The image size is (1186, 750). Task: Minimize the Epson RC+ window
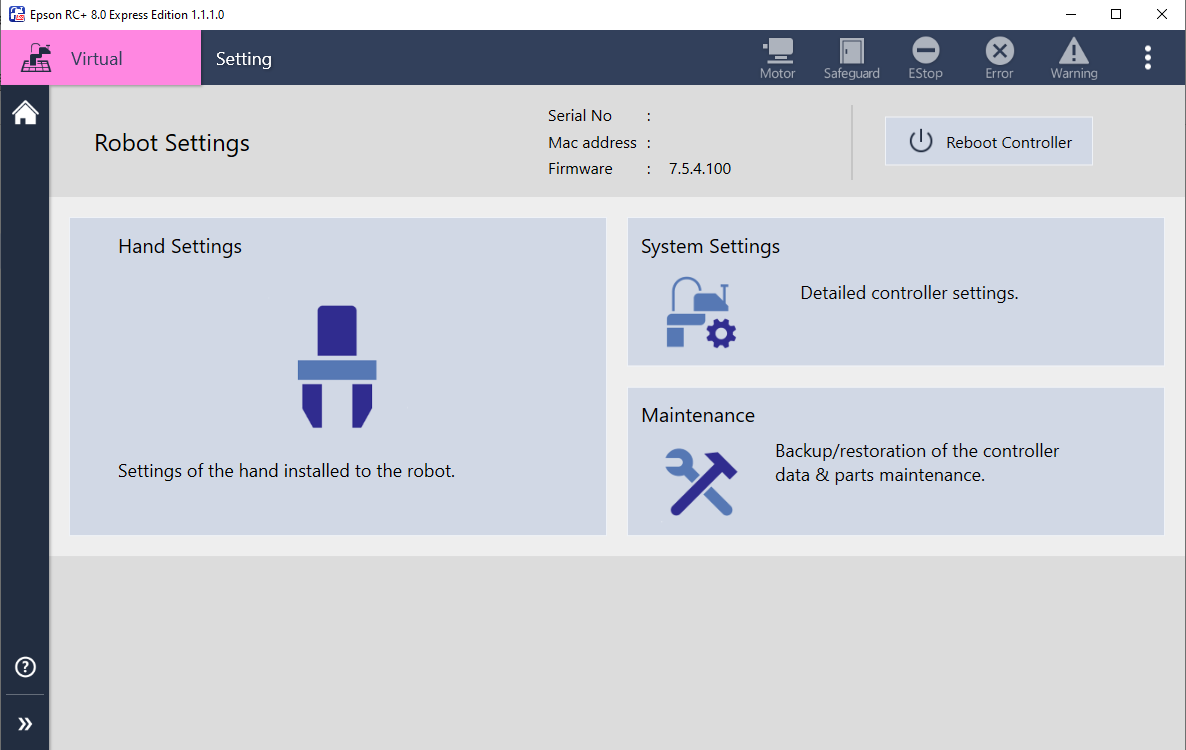tap(1071, 14)
